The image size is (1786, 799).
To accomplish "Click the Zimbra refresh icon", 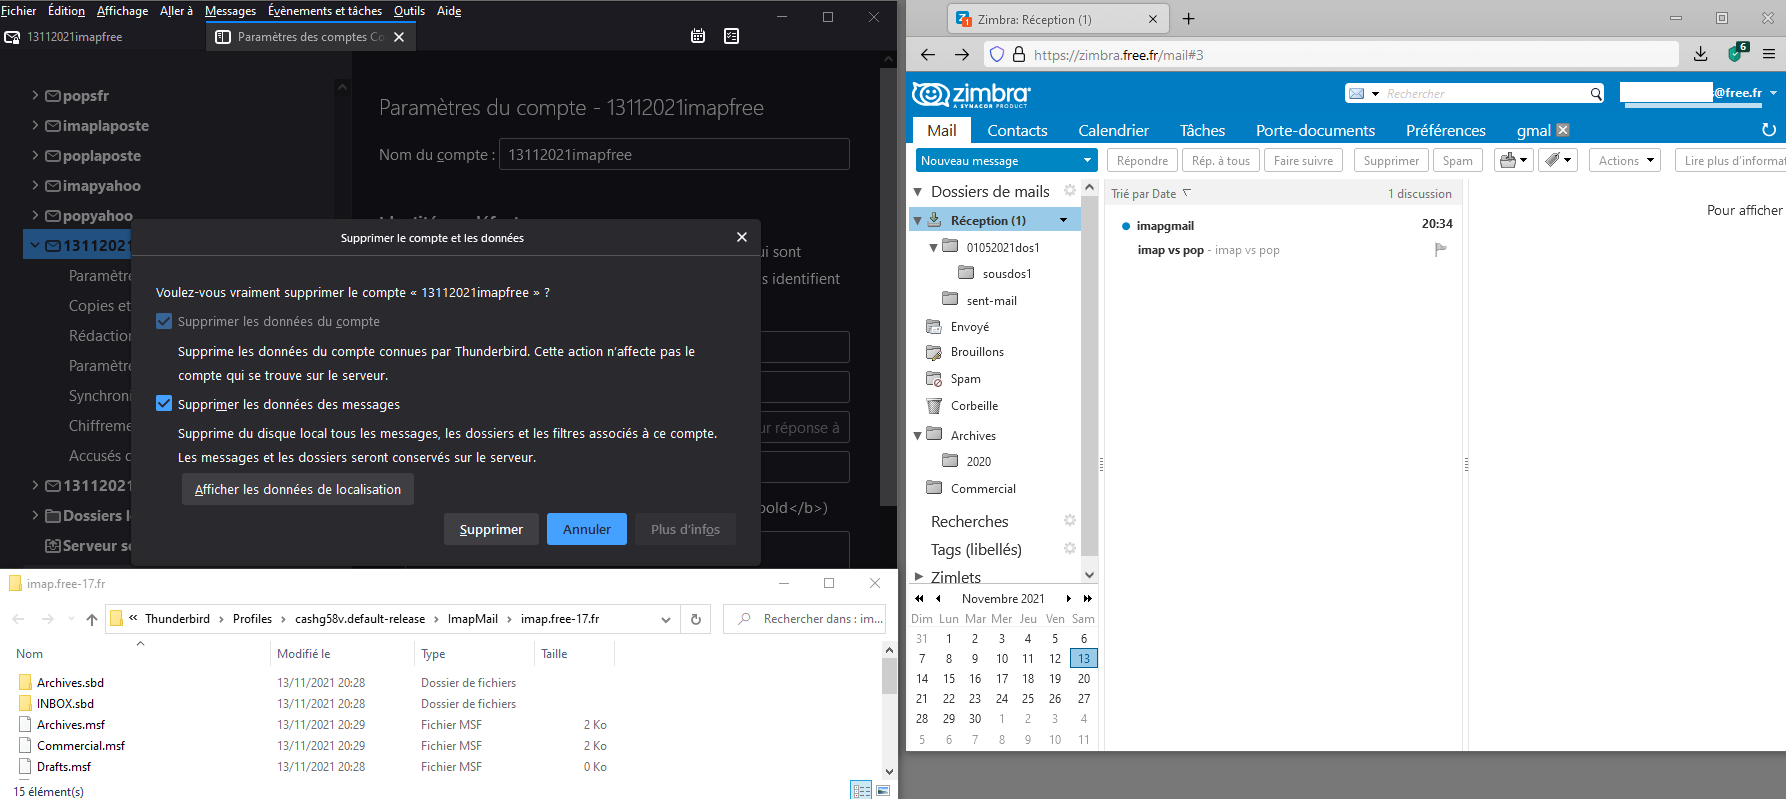I will pyautogui.click(x=1768, y=130).
